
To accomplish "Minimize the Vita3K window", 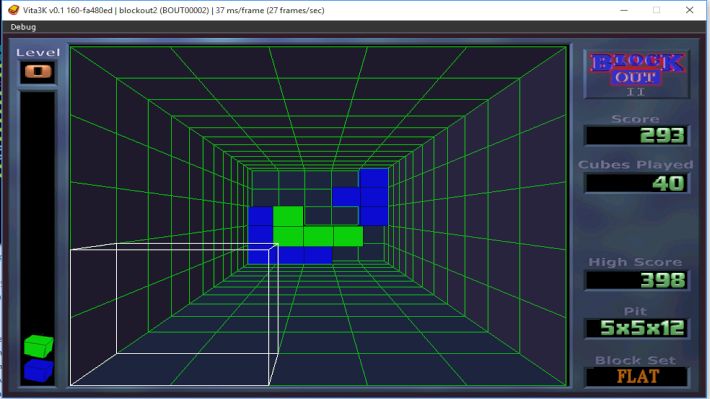I will tap(624, 10).
